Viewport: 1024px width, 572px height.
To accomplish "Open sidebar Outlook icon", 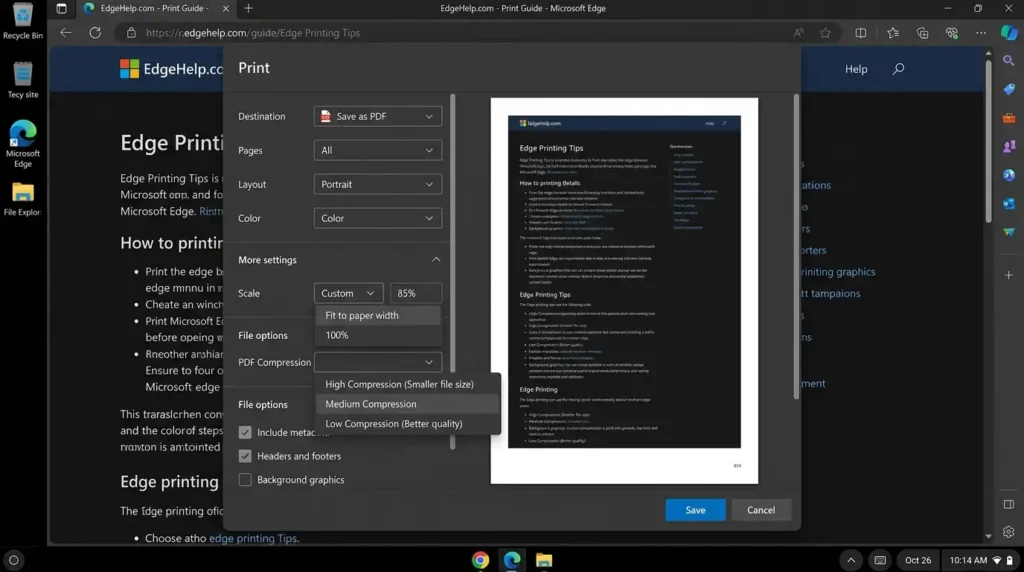I will tap(1009, 204).
